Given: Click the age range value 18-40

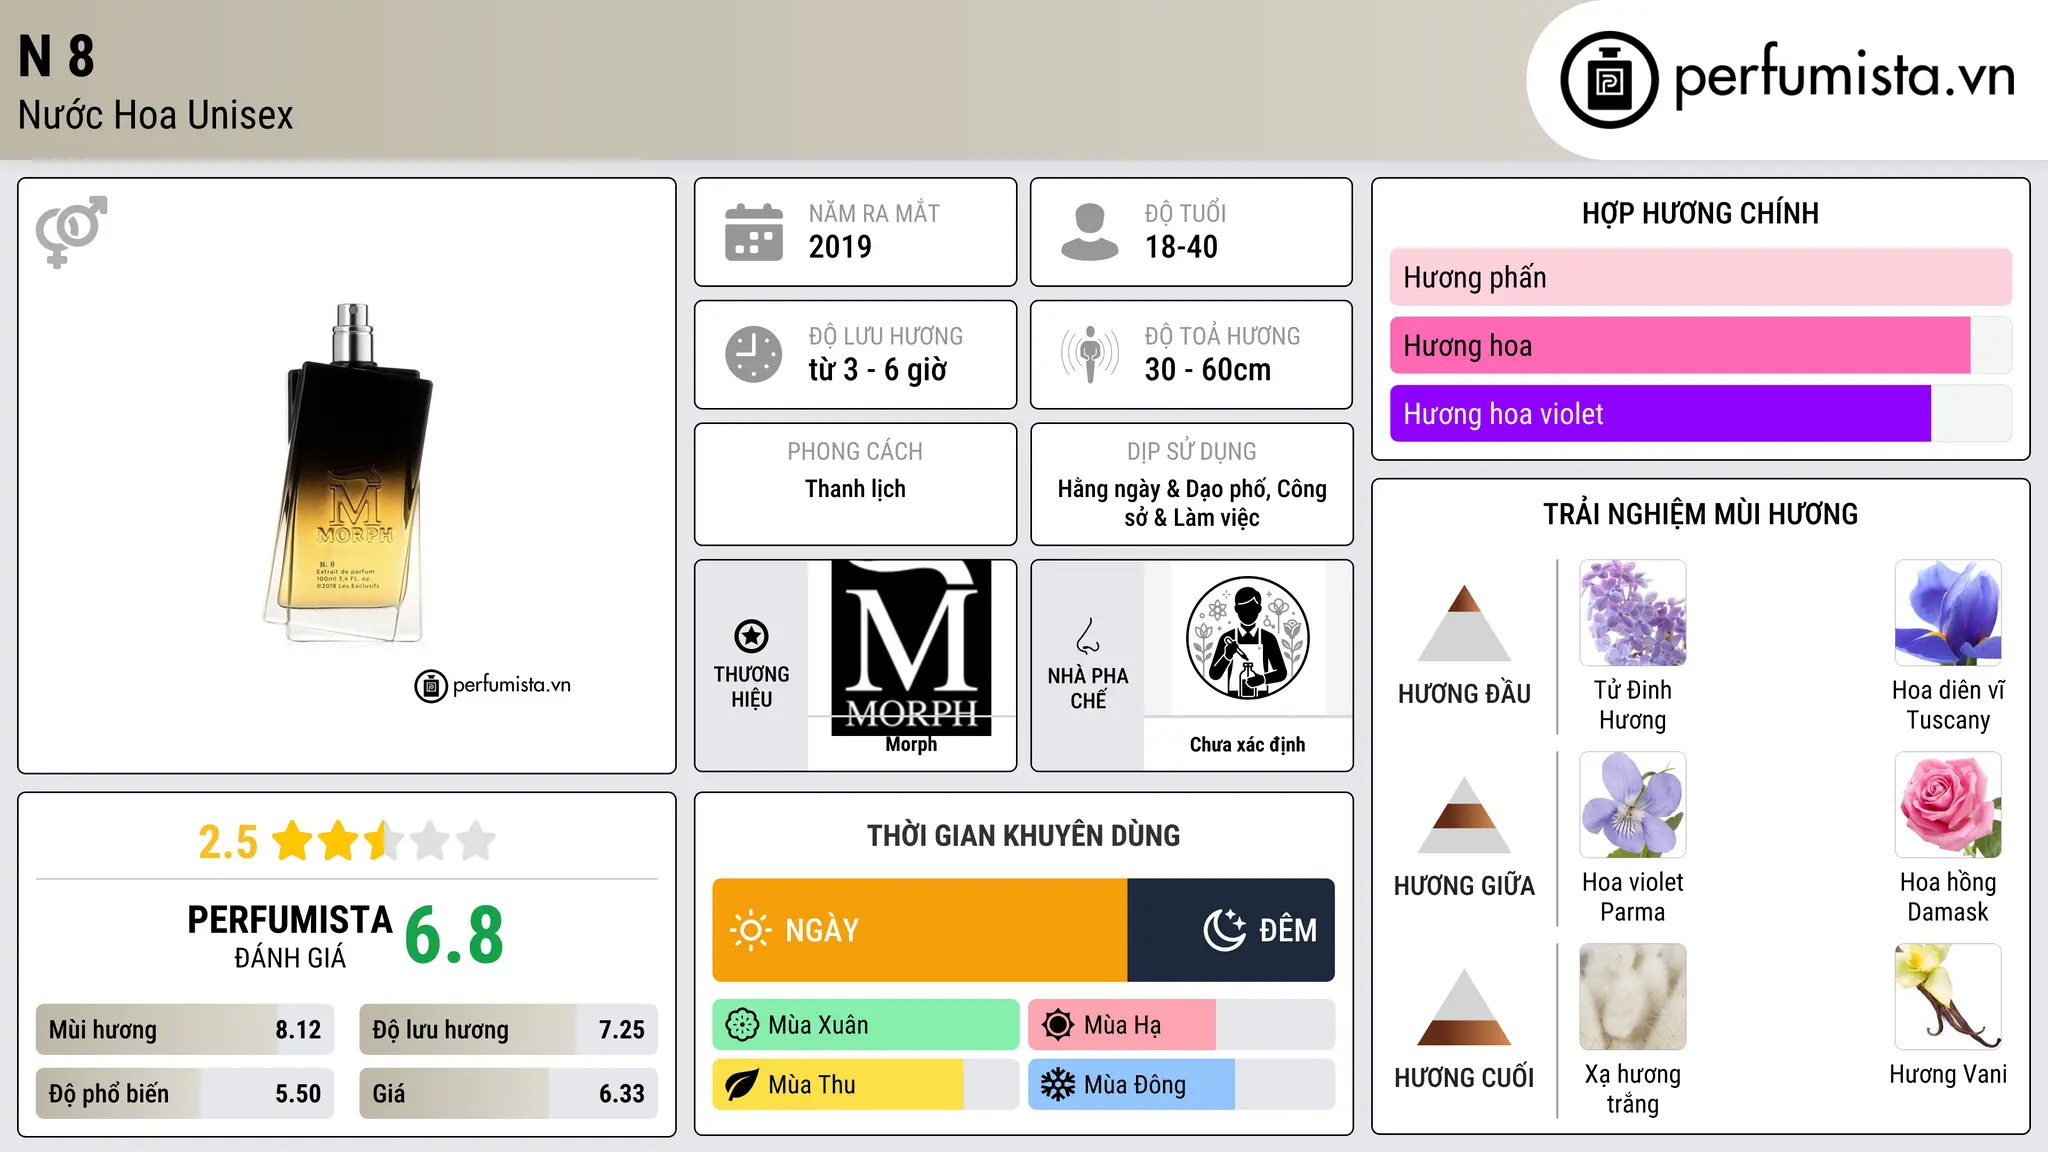Looking at the screenshot, I should click(x=1181, y=247).
